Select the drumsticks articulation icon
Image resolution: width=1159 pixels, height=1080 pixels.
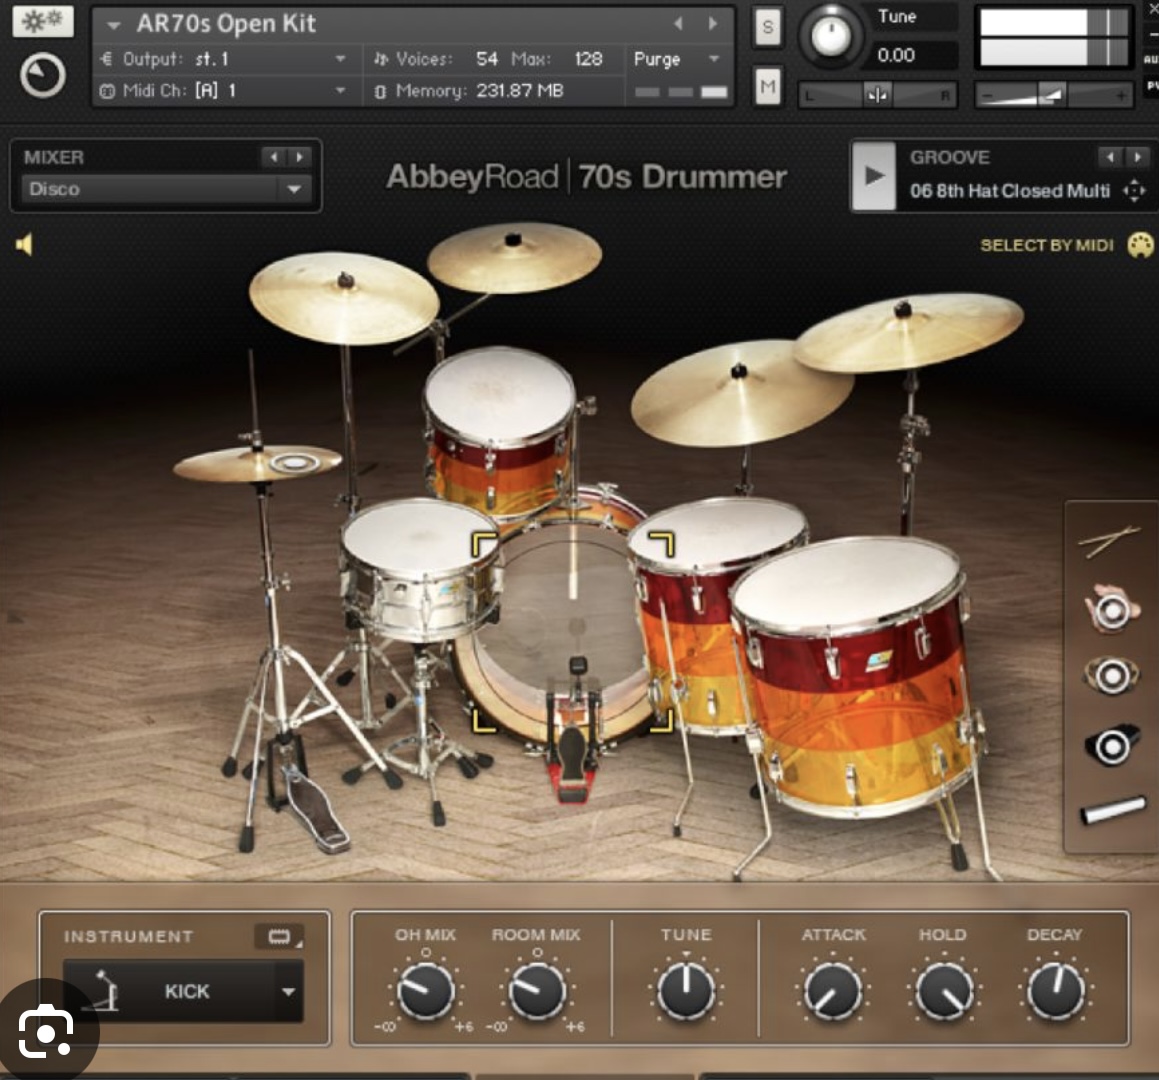(x=1109, y=541)
